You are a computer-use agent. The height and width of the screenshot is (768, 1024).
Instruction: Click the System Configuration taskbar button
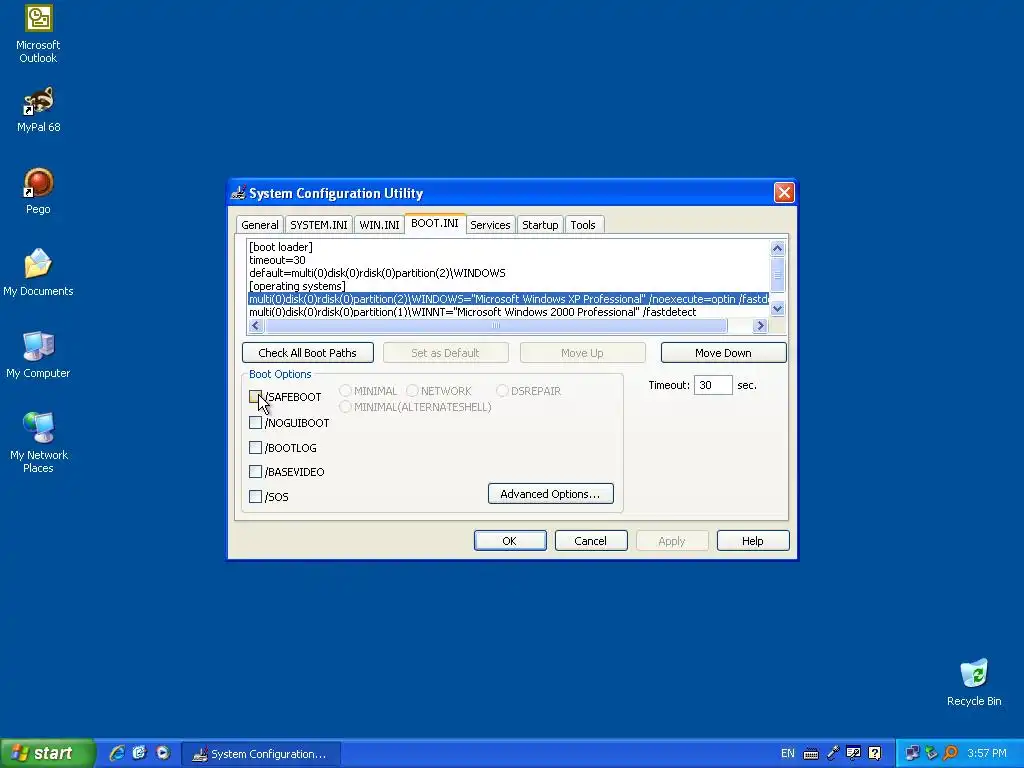[x=261, y=754]
